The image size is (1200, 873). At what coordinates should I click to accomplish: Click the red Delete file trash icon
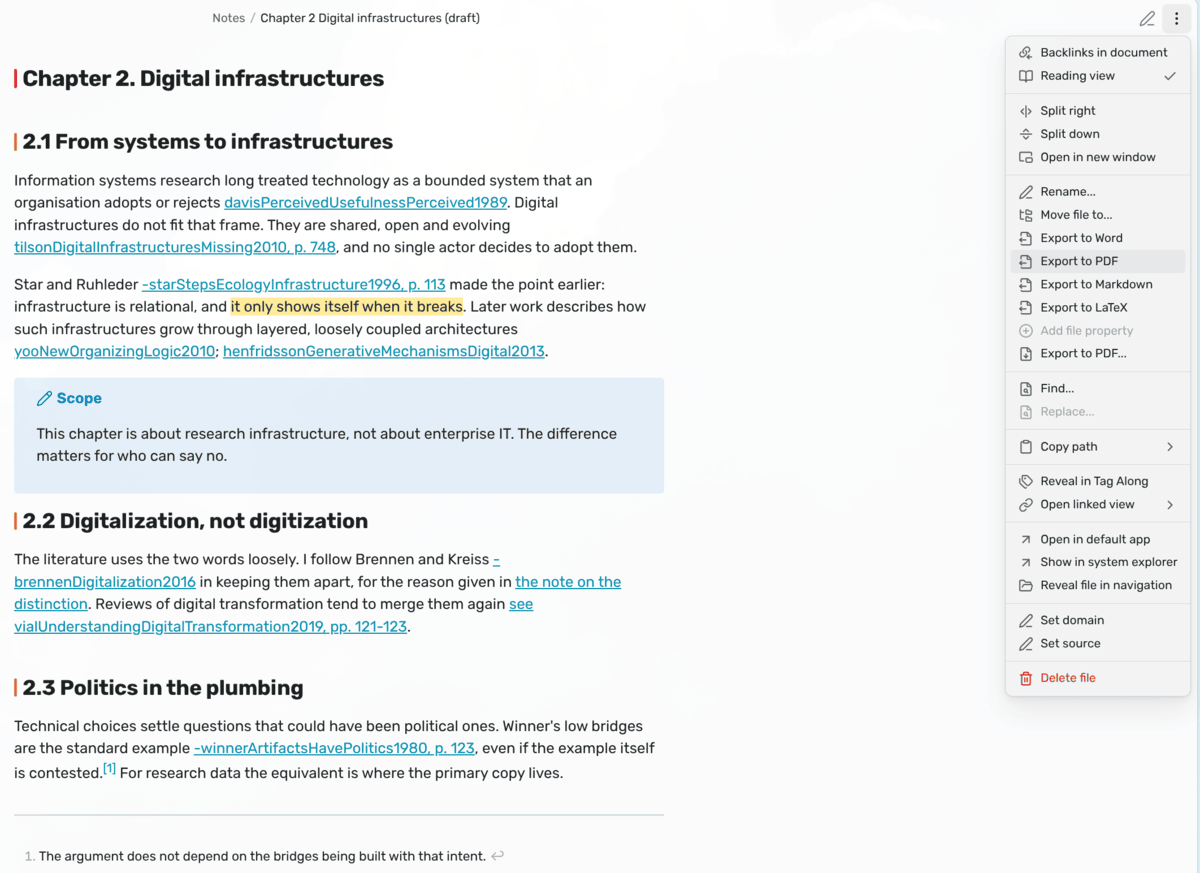pyautogui.click(x=1025, y=678)
